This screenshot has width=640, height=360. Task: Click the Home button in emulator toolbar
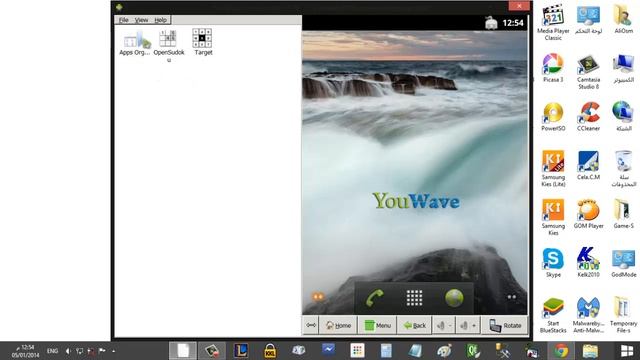(338, 325)
